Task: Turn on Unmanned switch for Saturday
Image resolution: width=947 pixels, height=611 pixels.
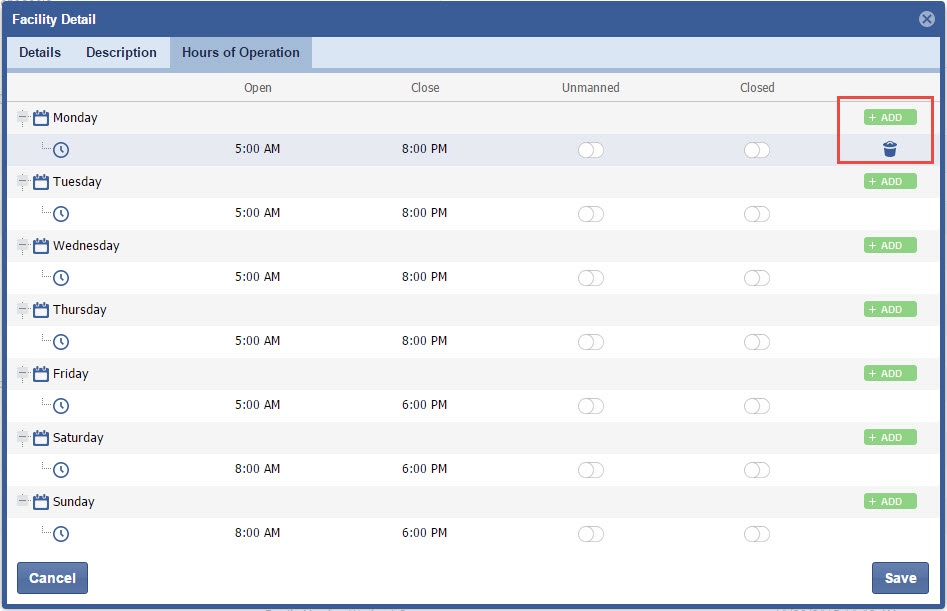Action: point(591,470)
